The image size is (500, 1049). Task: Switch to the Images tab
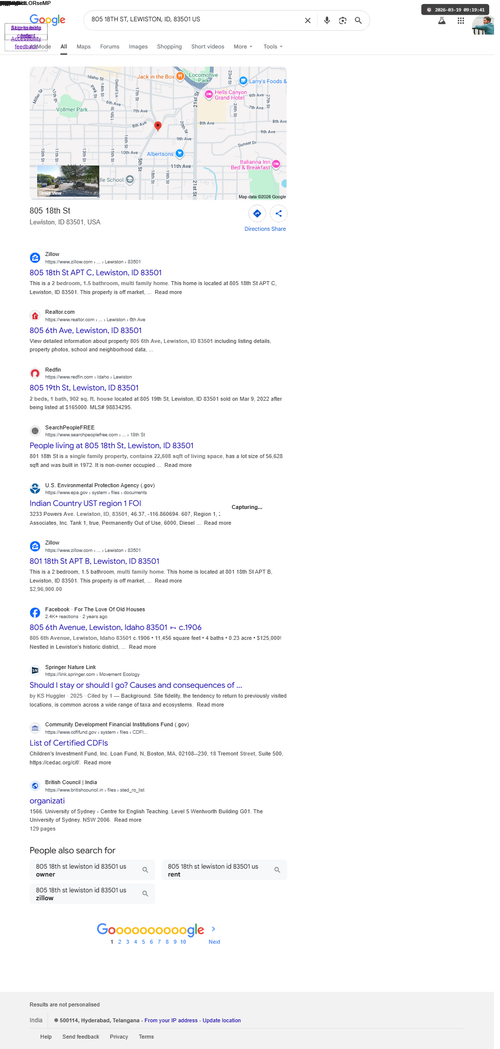pyautogui.click(x=140, y=47)
